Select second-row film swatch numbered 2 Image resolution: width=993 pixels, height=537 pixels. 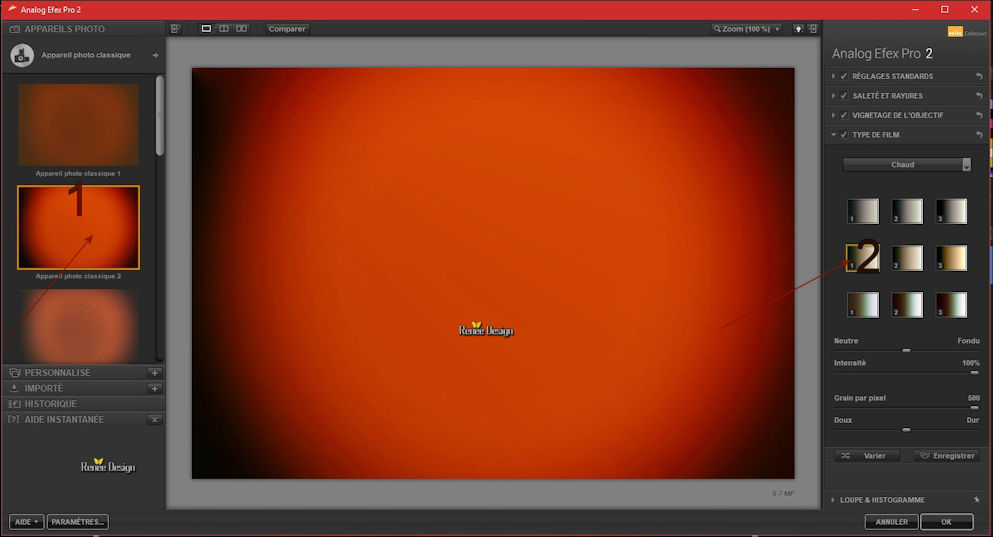pyautogui.click(x=907, y=258)
